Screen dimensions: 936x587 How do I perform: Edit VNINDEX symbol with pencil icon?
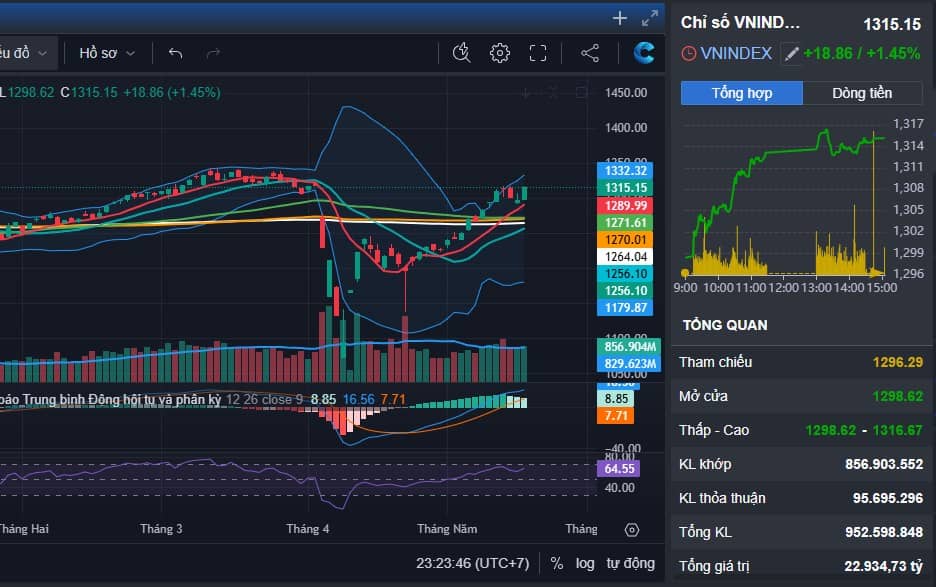[x=791, y=54]
